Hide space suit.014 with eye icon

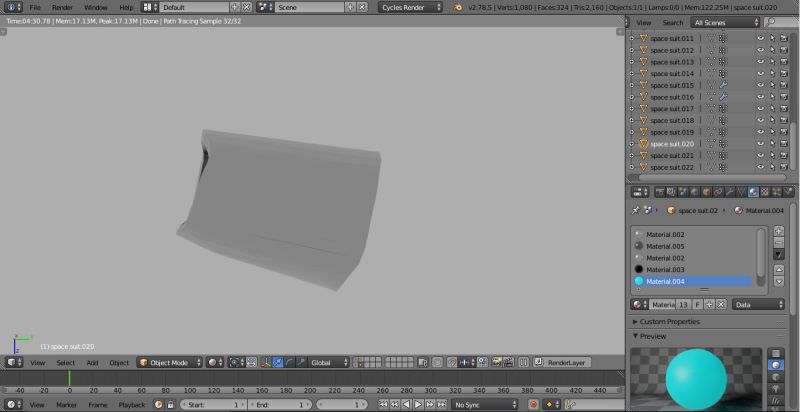click(761, 73)
